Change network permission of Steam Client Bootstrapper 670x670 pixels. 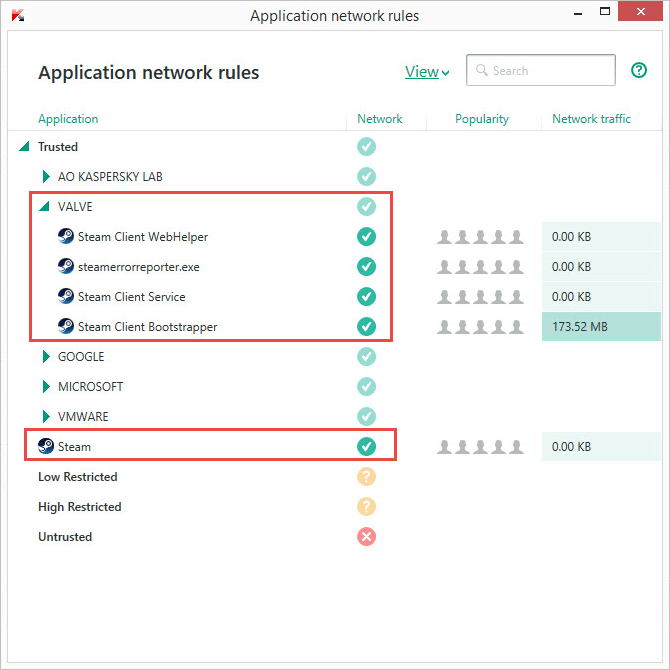[366, 326]
